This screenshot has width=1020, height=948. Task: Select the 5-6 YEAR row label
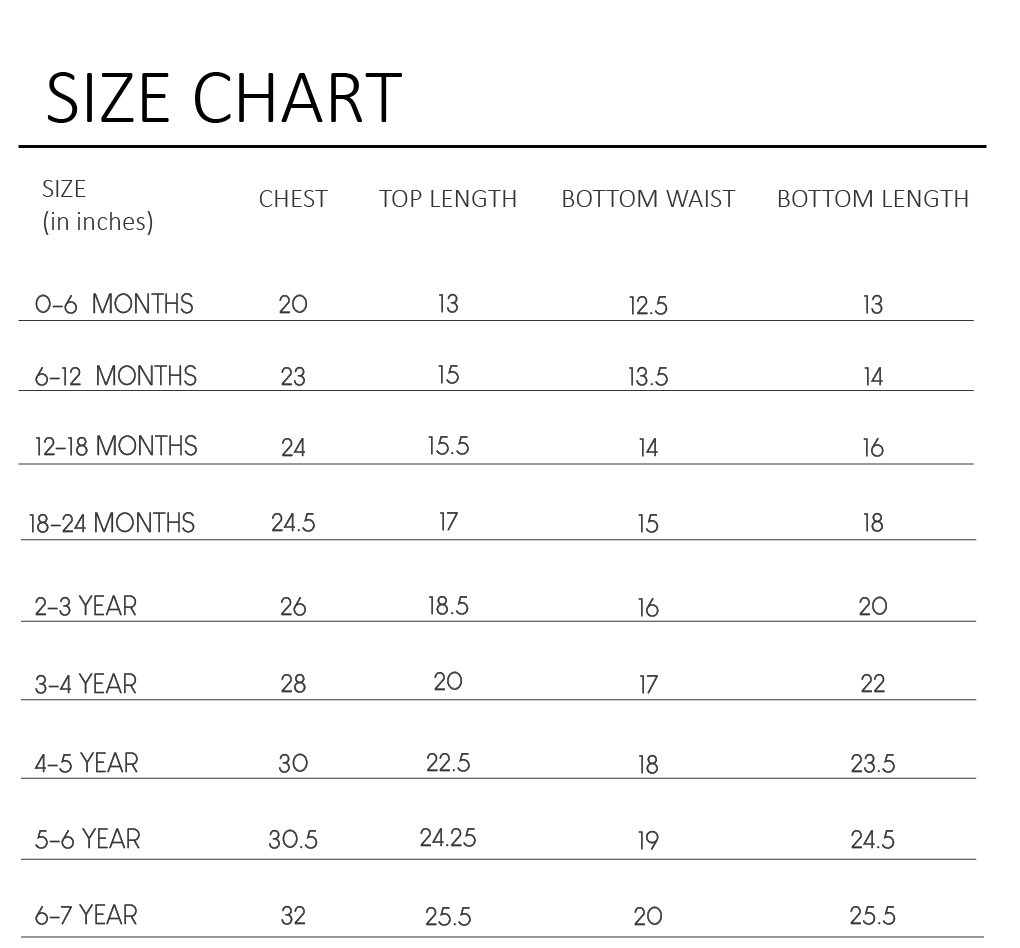(88, 838)
